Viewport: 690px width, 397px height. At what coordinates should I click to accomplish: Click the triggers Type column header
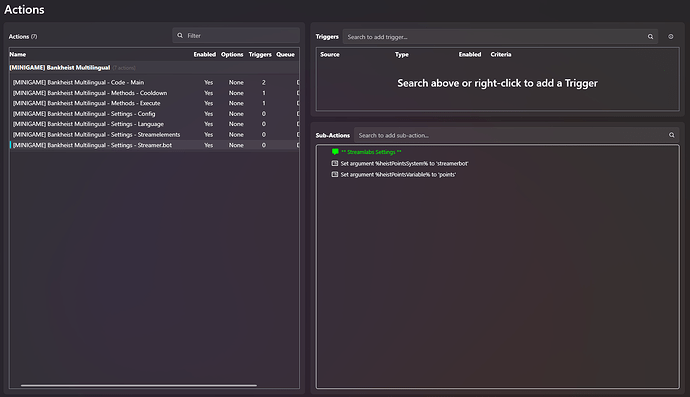[402, 55]
